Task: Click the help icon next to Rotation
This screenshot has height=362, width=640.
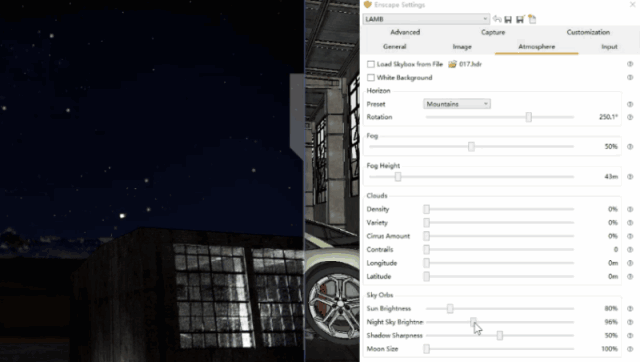Action: coord(630,117)
